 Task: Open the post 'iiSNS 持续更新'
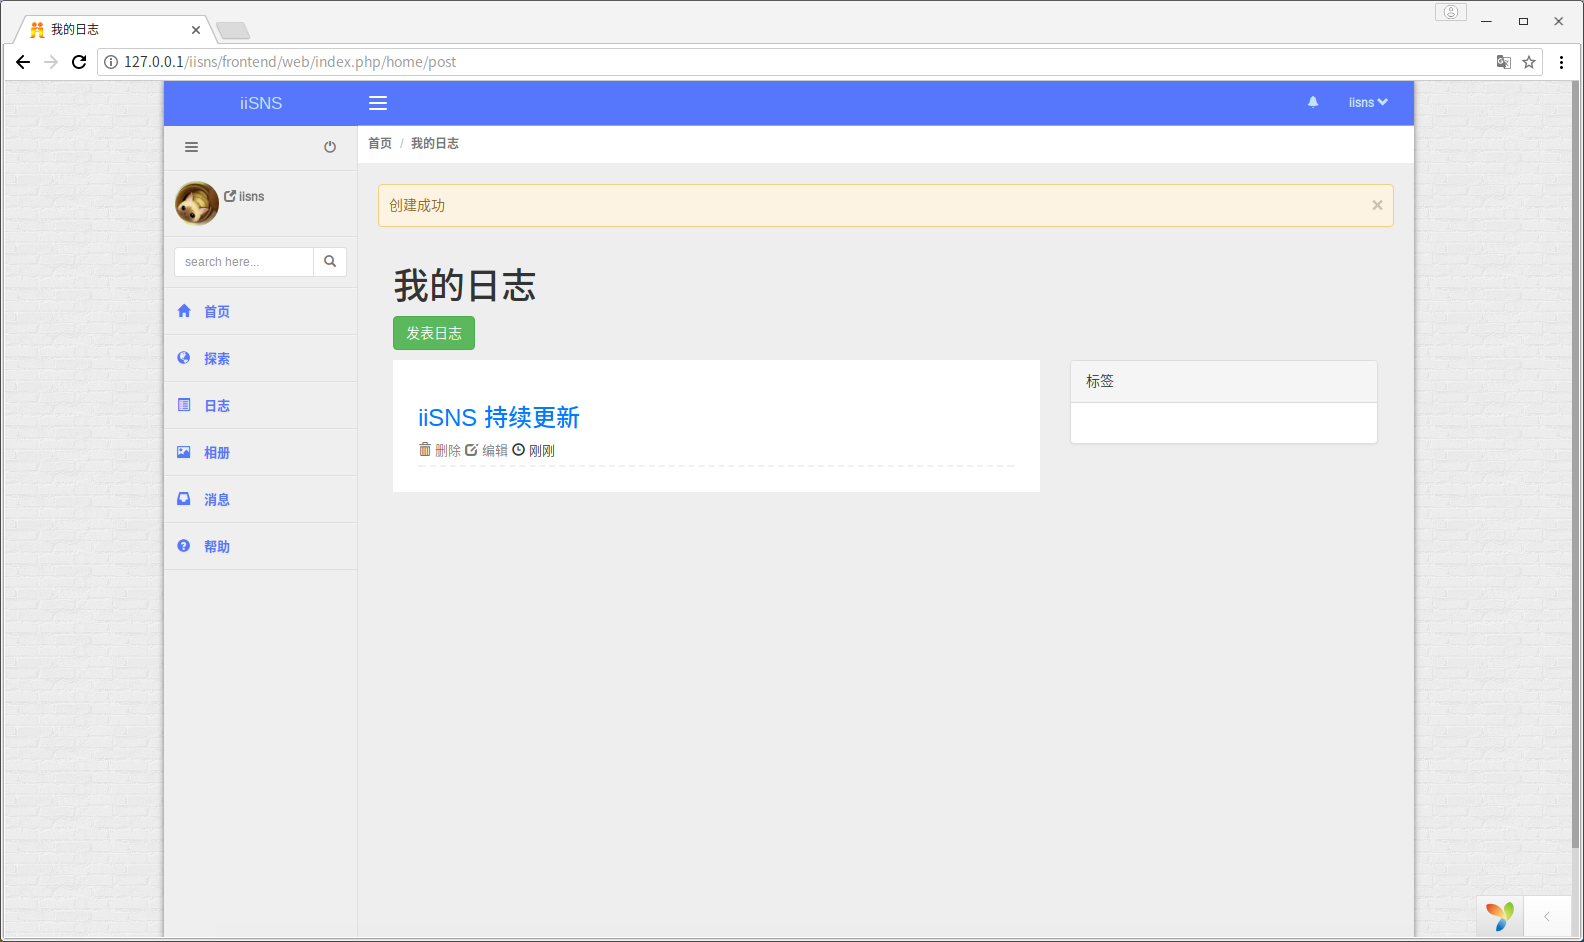point(499,417)
